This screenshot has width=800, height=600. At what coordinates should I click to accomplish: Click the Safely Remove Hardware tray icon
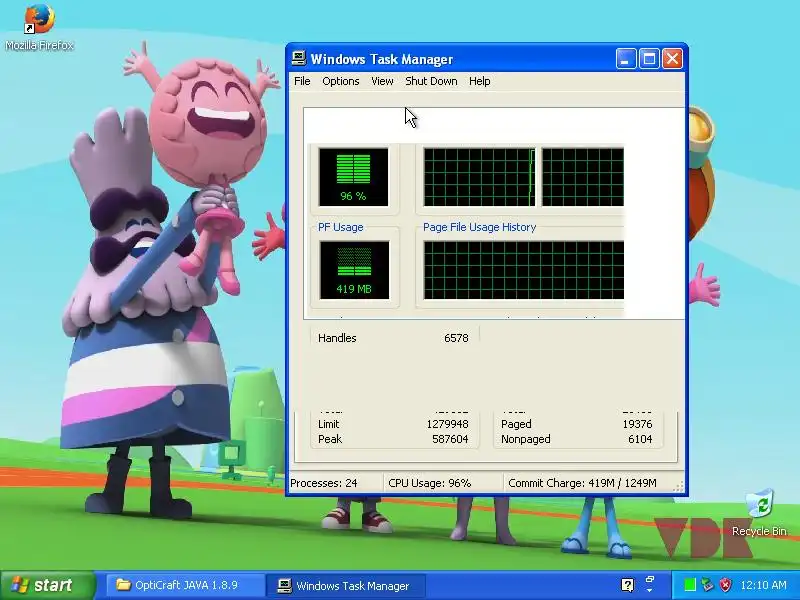707,585
